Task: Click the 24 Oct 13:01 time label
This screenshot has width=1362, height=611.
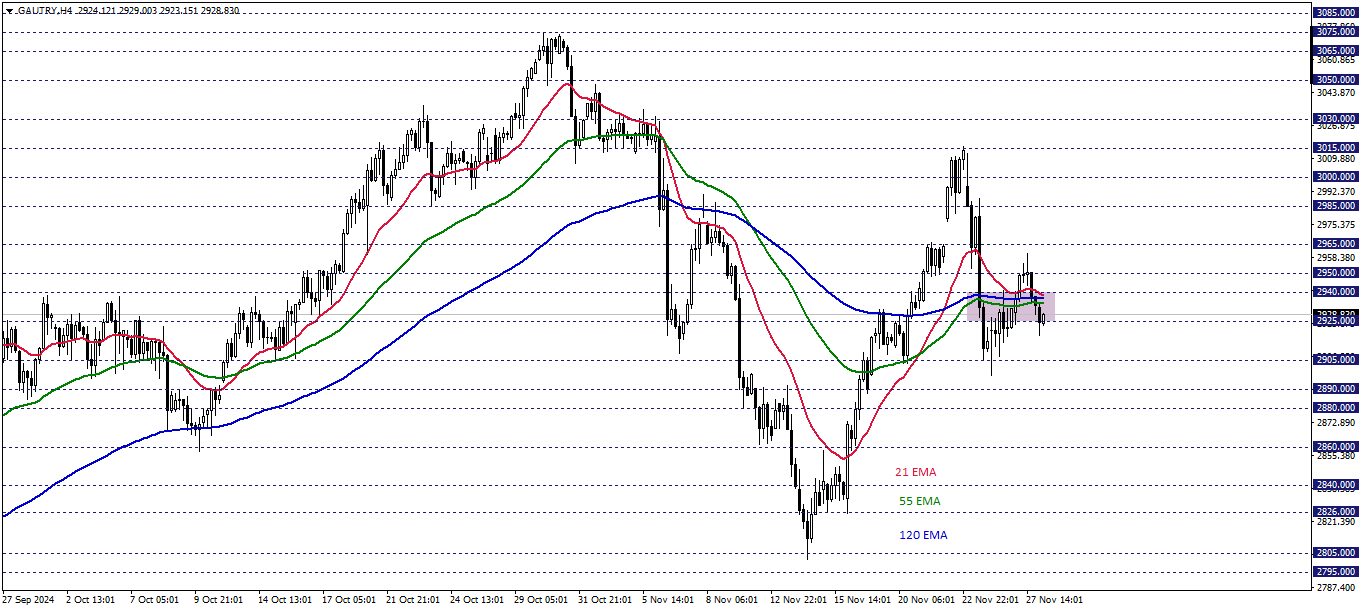Action: (476, 600)
